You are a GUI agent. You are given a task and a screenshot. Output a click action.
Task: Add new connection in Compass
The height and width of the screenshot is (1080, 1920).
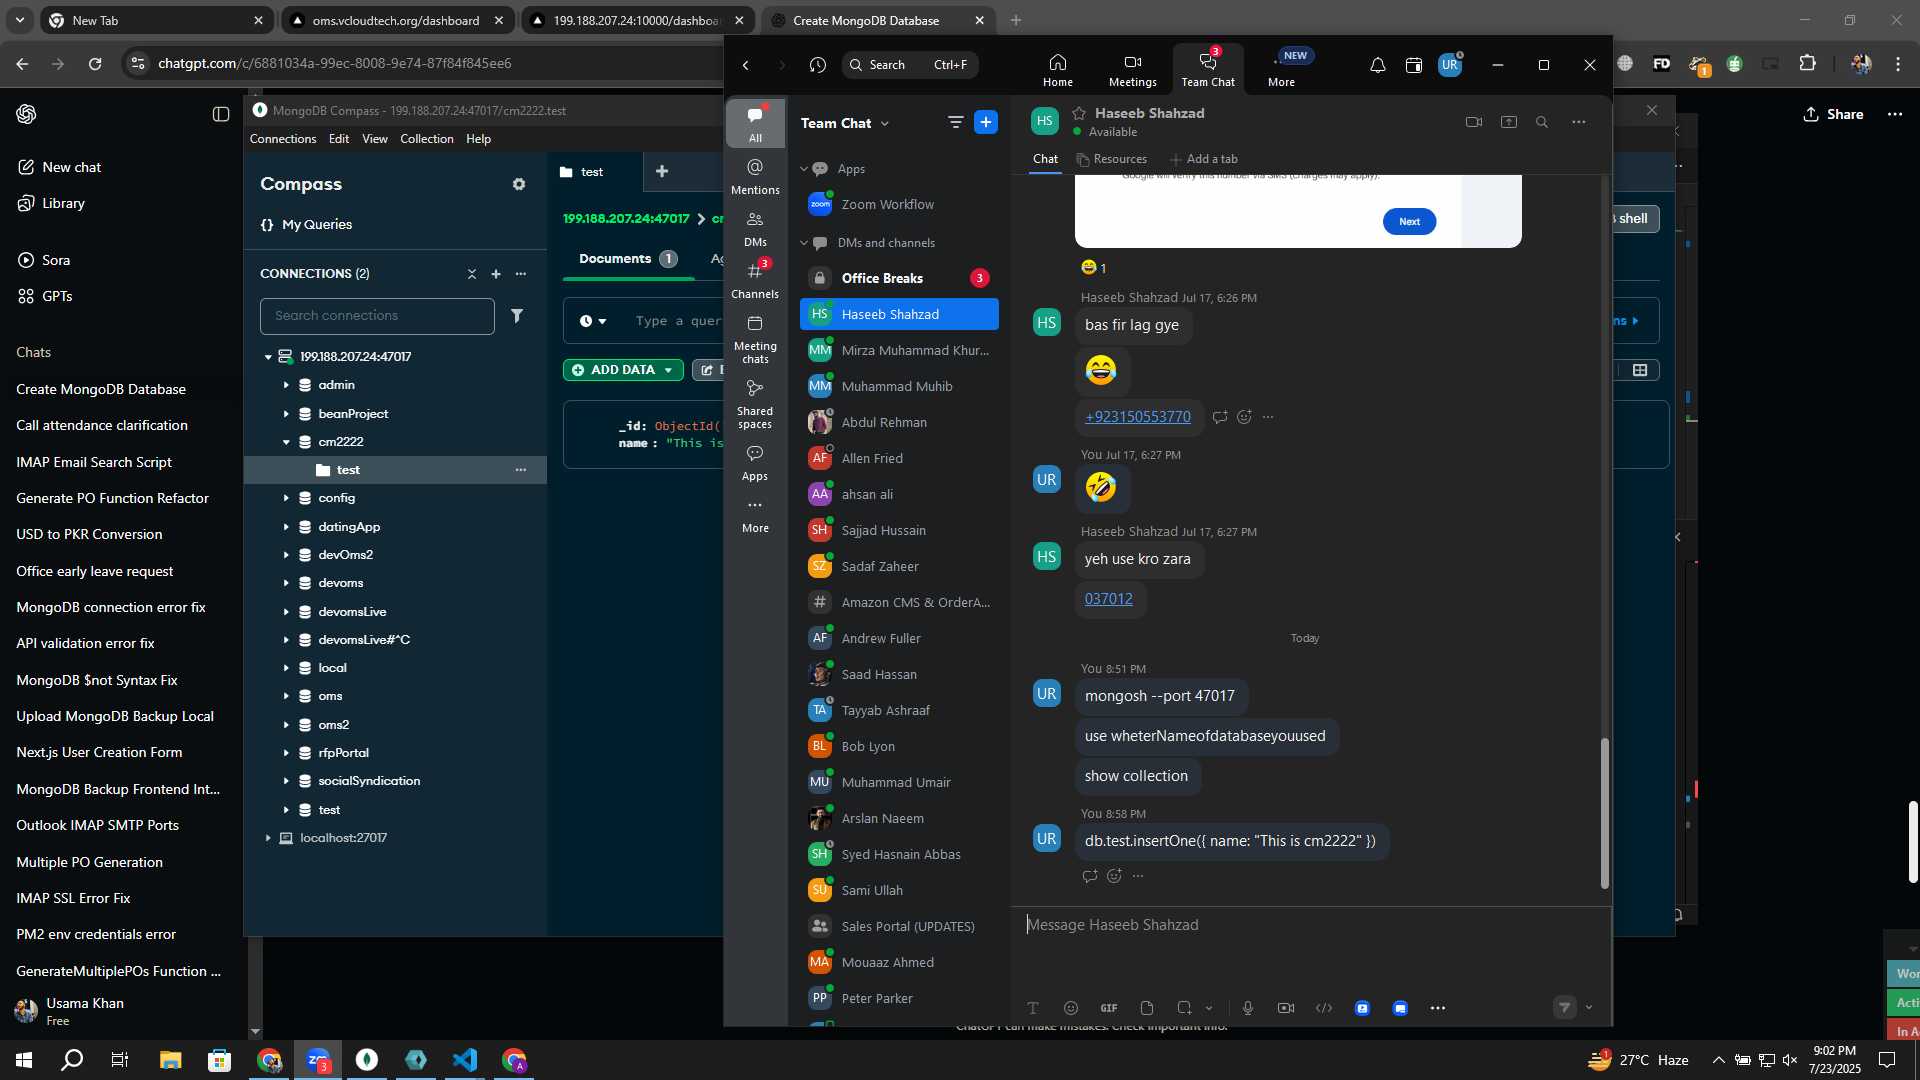tap(495, 274)
